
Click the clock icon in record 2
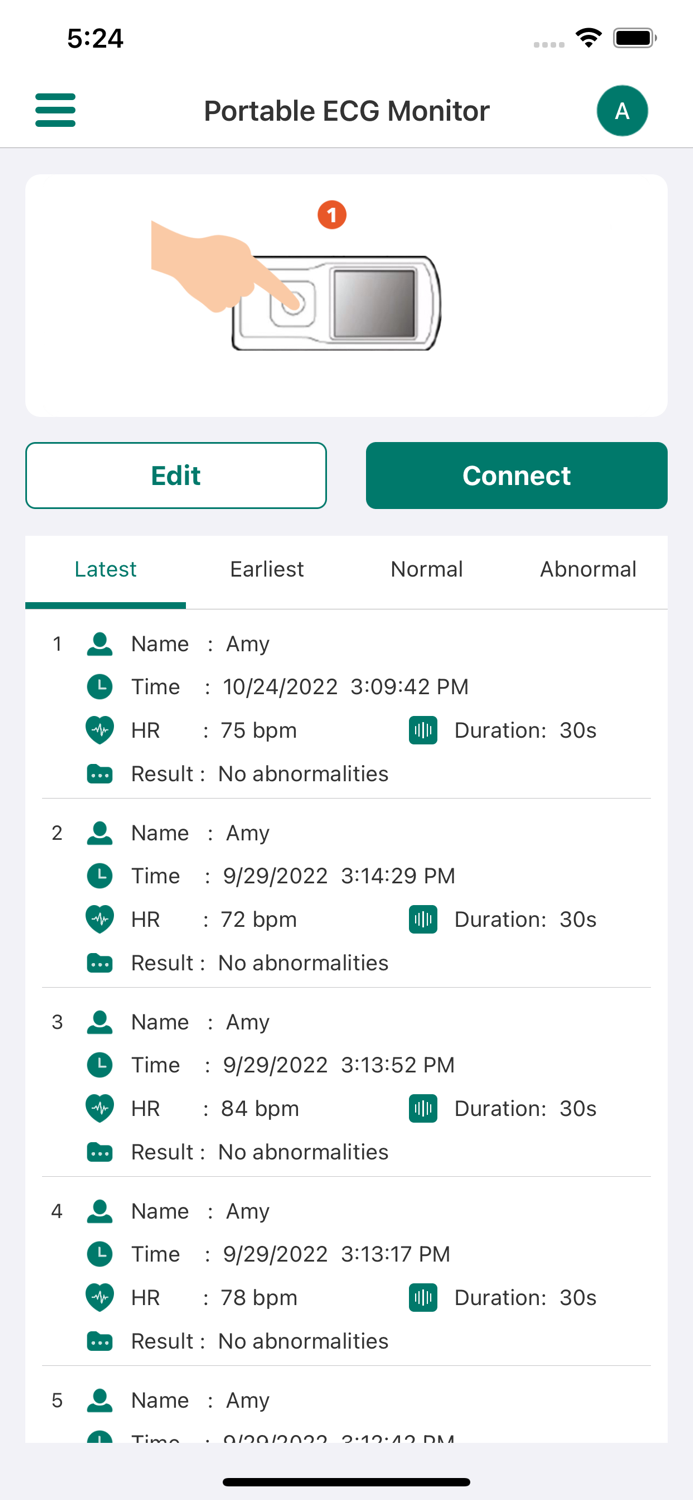click(x=99, y=876)
